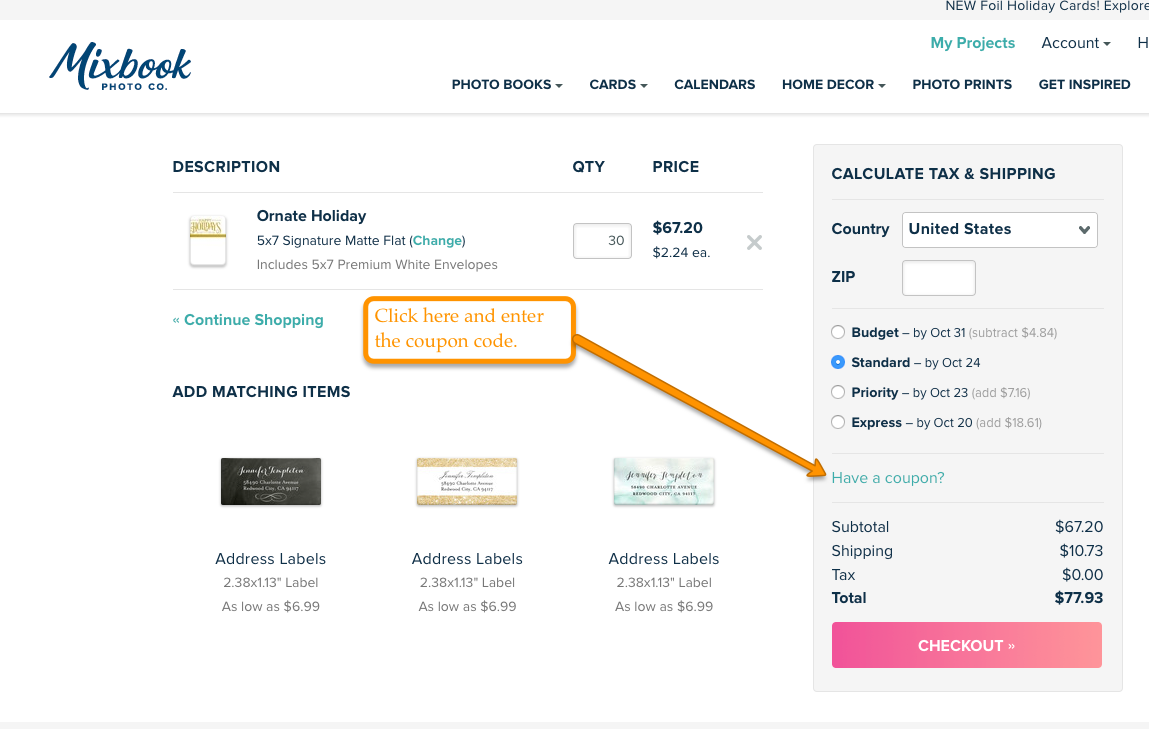
Task: Choose Priority shipping option
Action: tap(838, 392)
